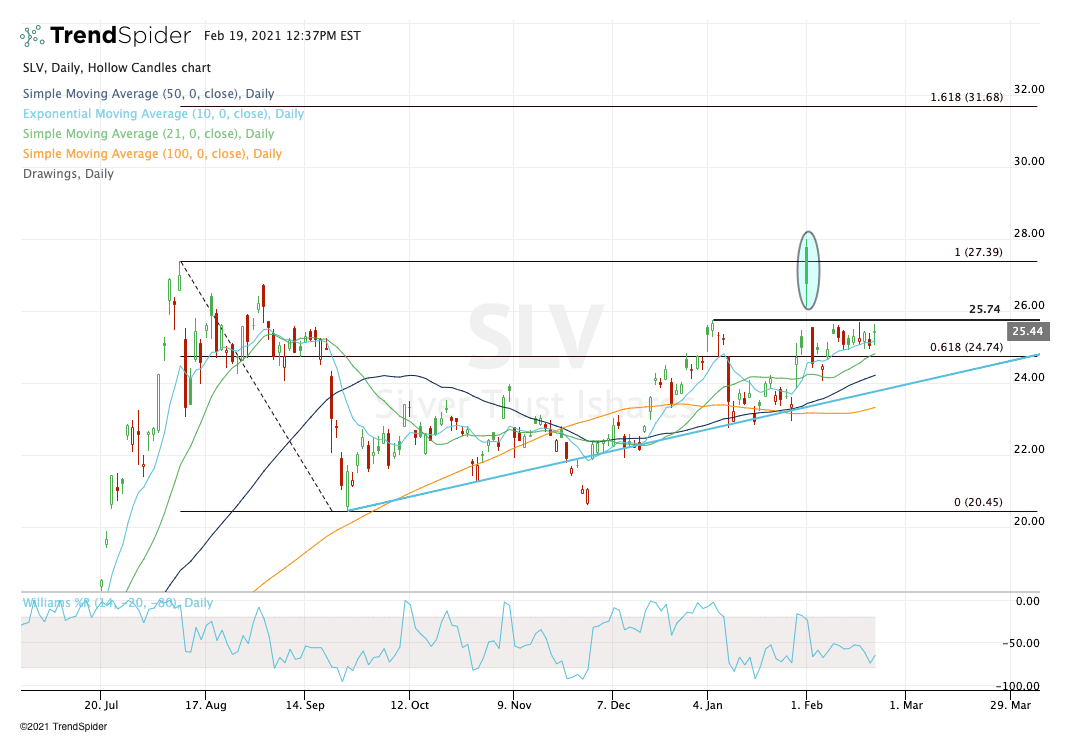Click the TrendSpider logo icon
This screenshot has height=736, width=1070.
click(x=32, y=36)
